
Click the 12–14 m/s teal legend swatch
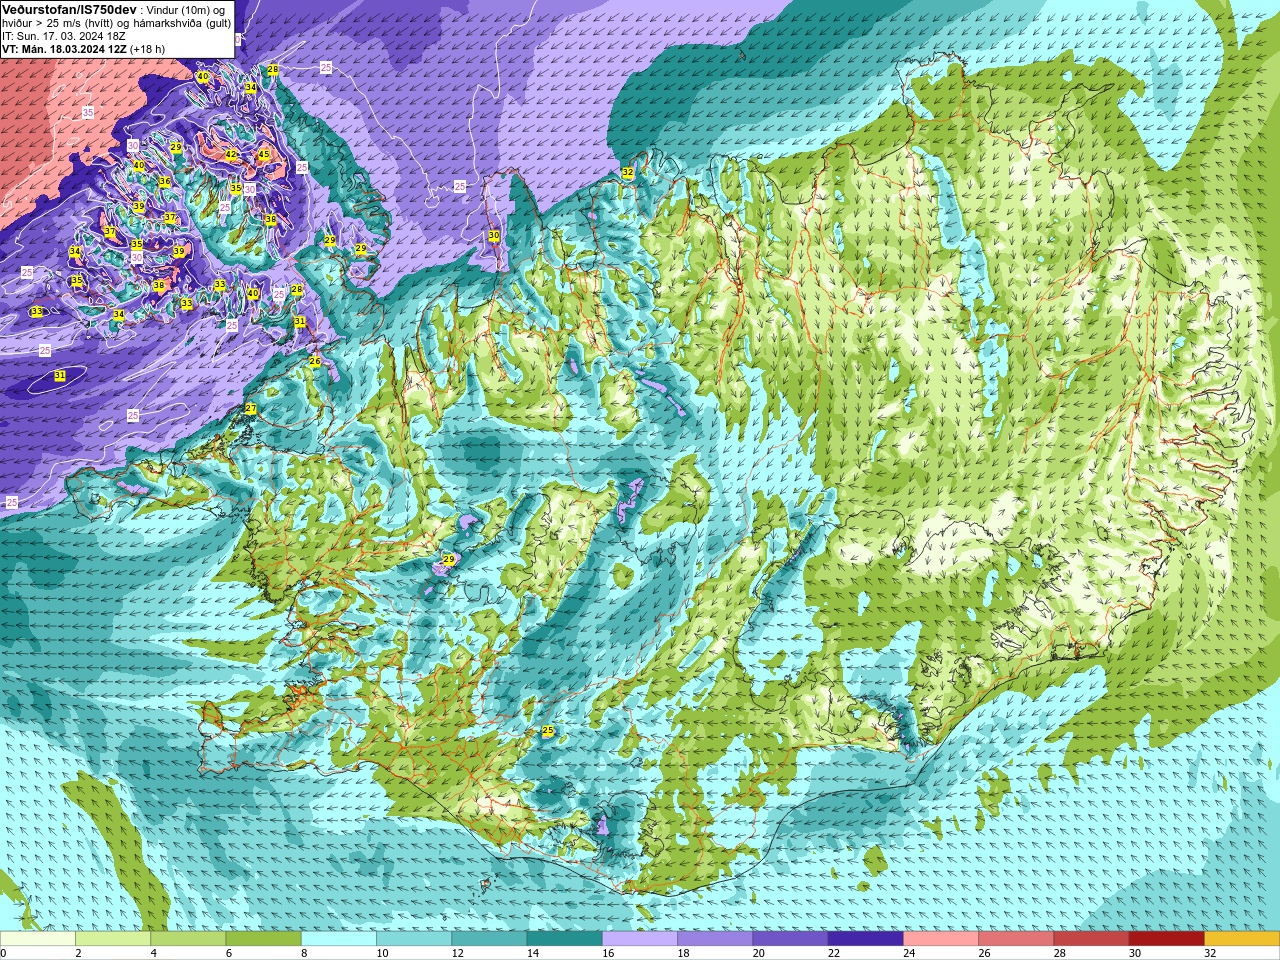[x=489, y=939]
